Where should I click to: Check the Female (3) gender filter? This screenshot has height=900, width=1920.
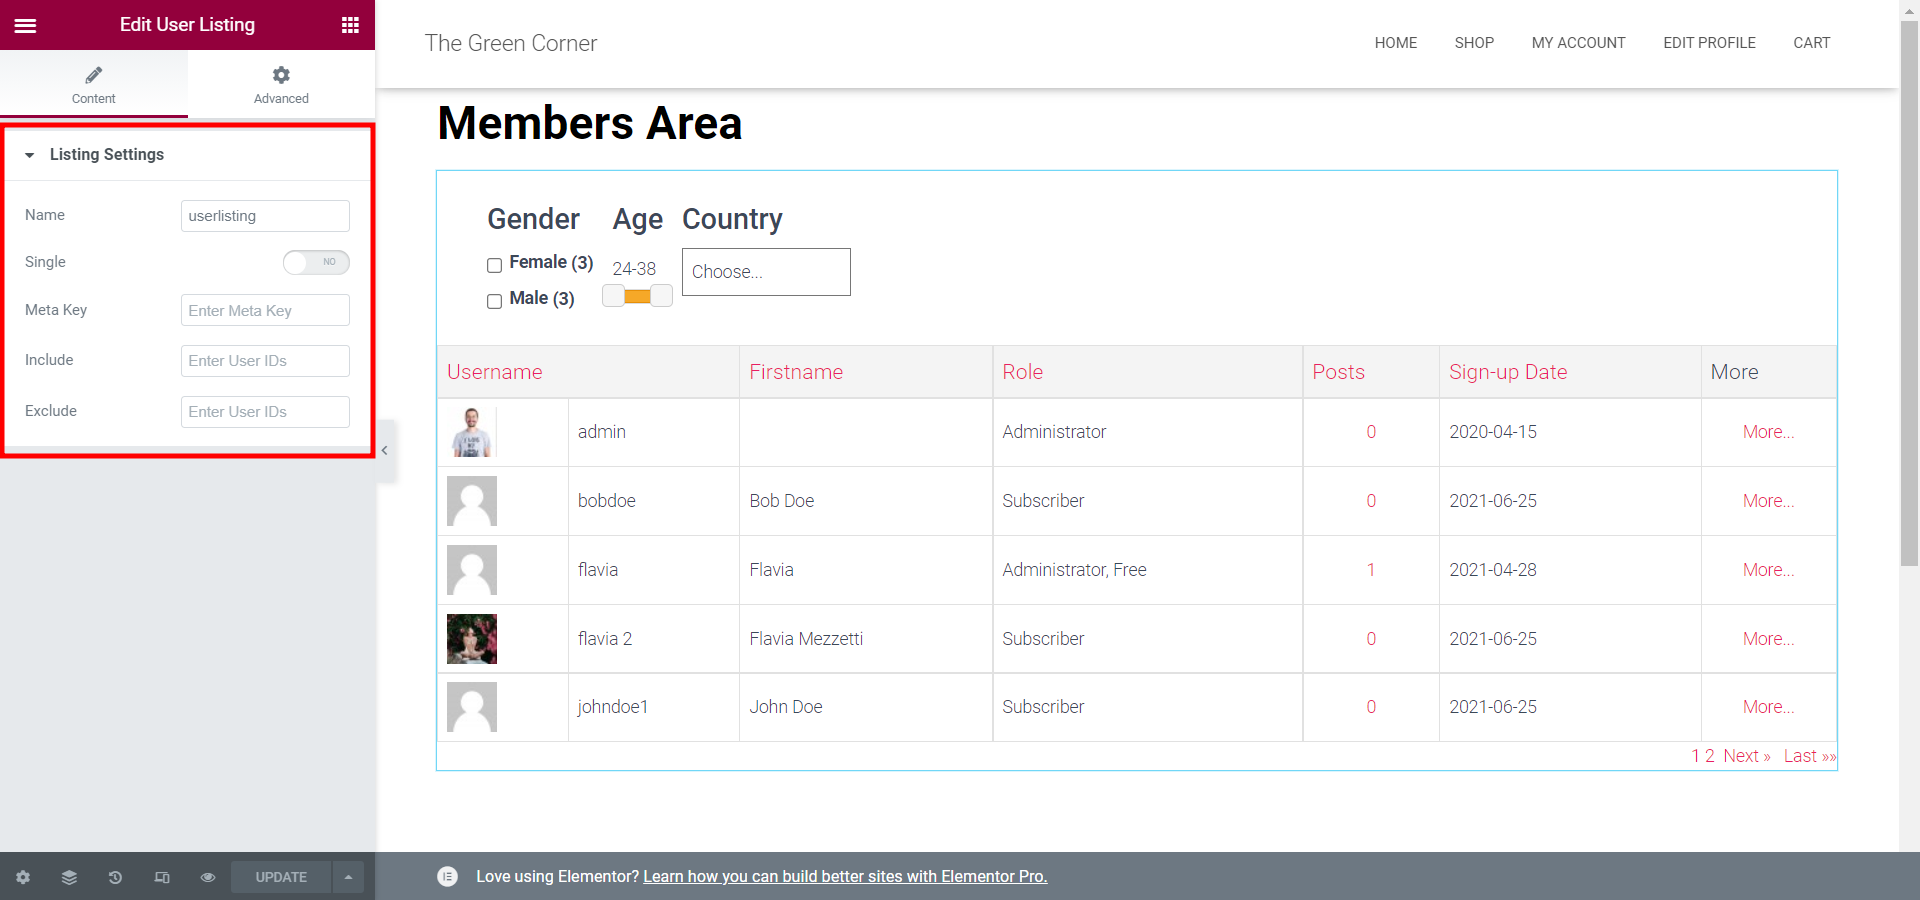point(494,265)
